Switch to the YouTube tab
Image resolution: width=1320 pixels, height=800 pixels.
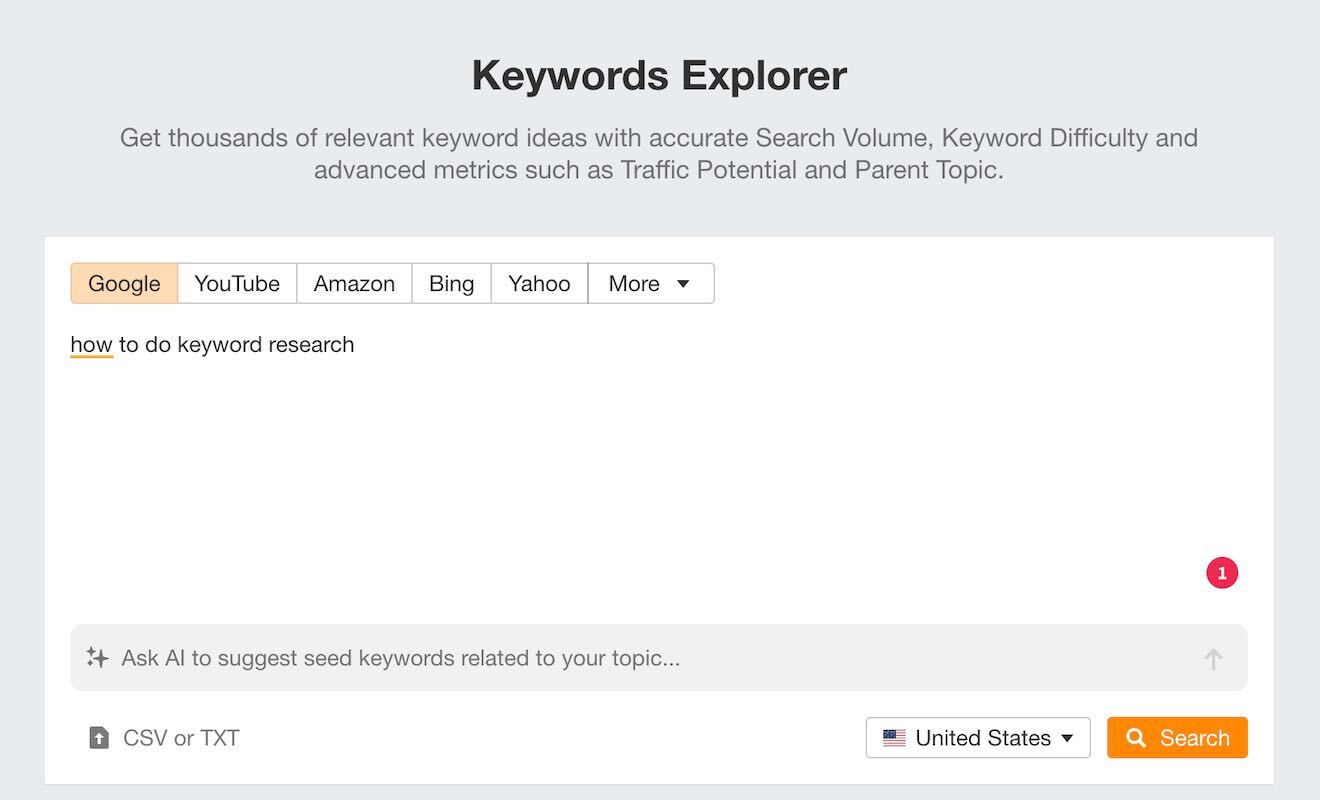click(237, 283)
